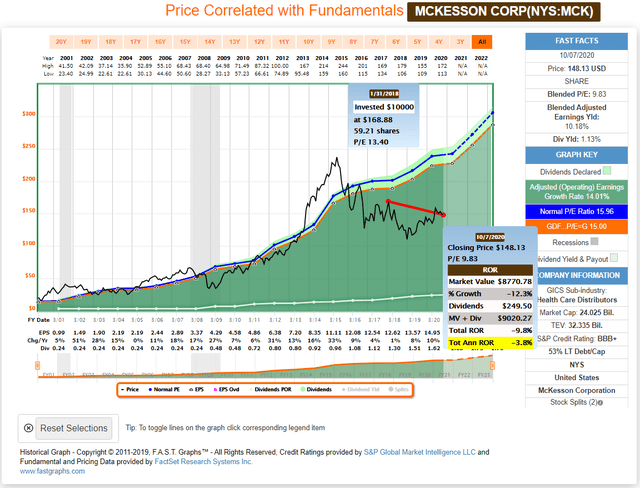The height and width of the screenshot is (488, 640).
Task: Select the All time range tab
Action: (x=482, y=42)
